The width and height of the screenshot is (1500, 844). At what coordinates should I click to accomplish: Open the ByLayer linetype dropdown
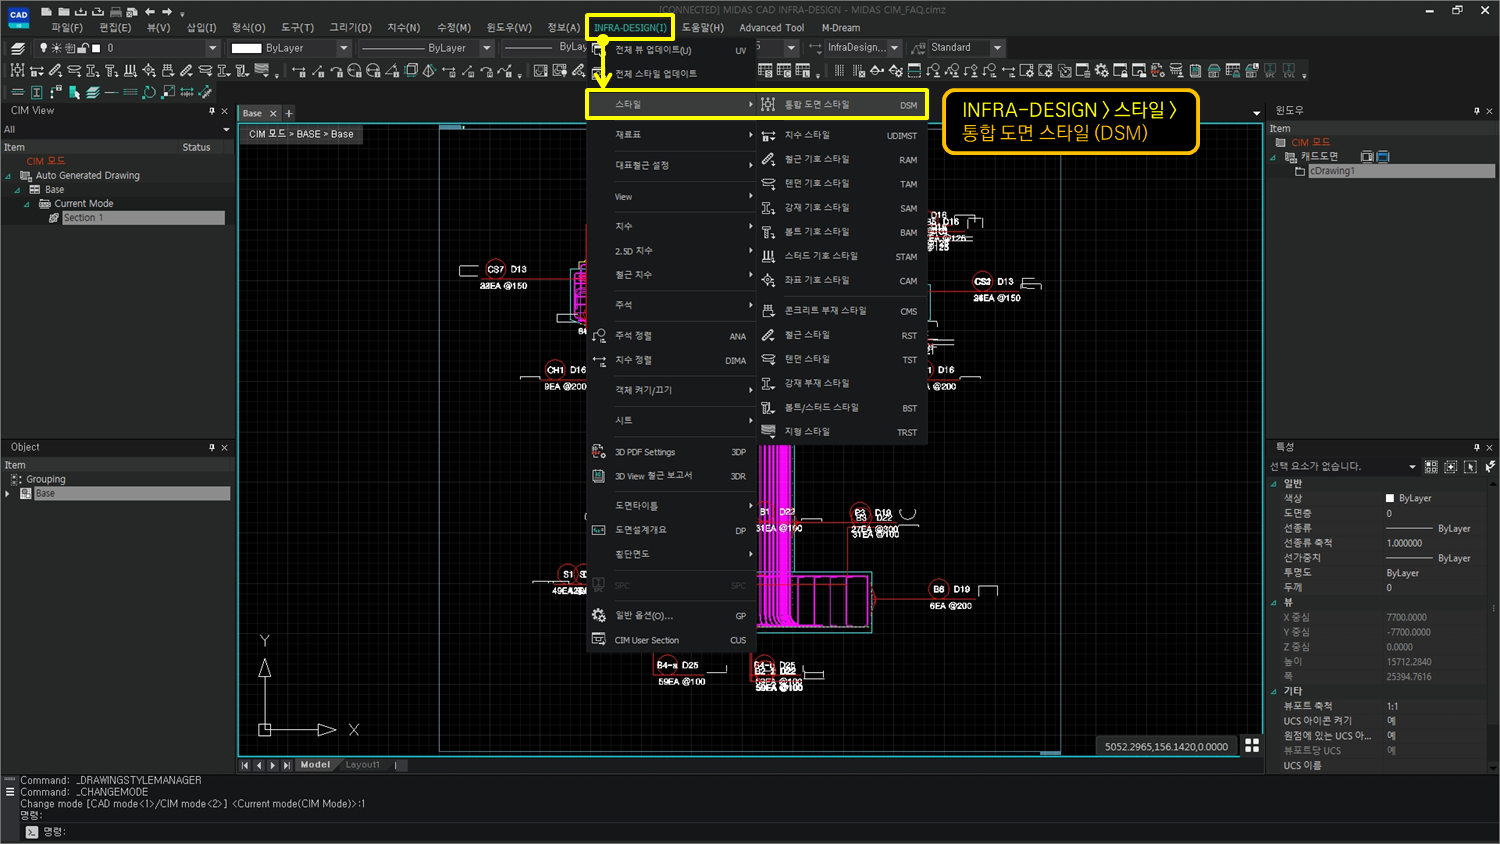pos(487,48)
